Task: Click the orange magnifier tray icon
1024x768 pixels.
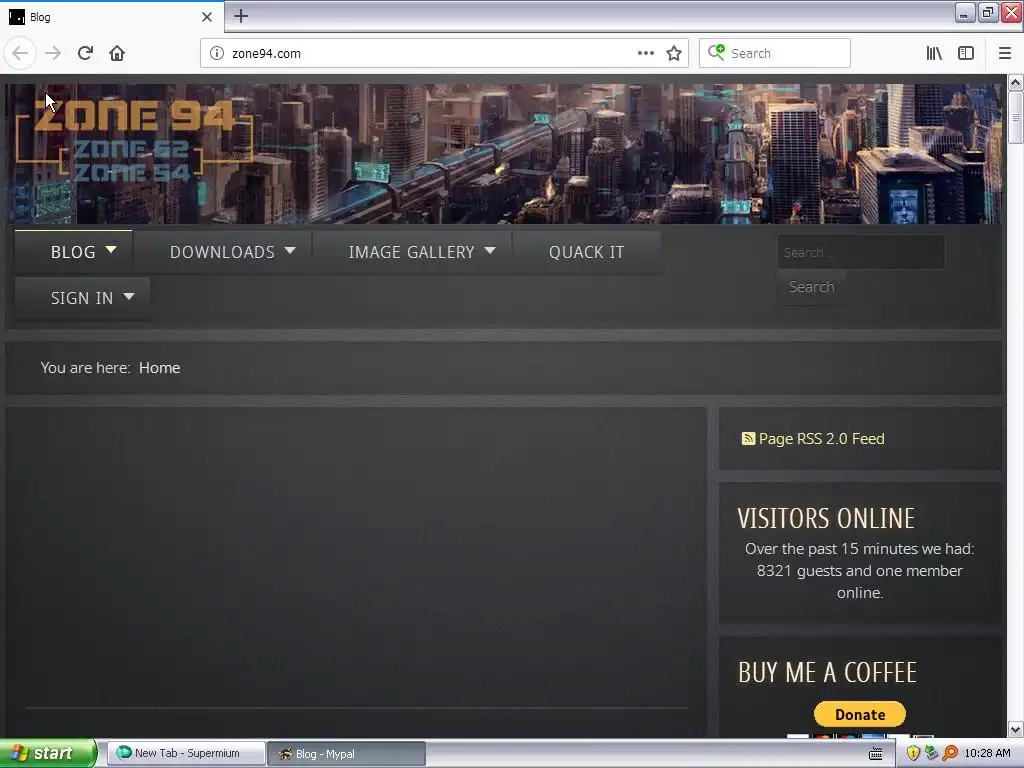Action: (x=950, y=753)
